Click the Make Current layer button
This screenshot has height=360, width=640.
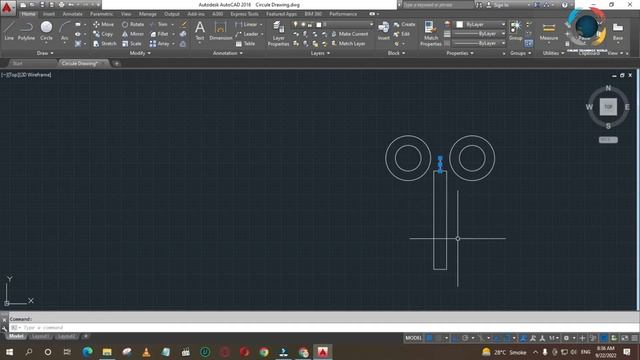[x=350, y=34]
